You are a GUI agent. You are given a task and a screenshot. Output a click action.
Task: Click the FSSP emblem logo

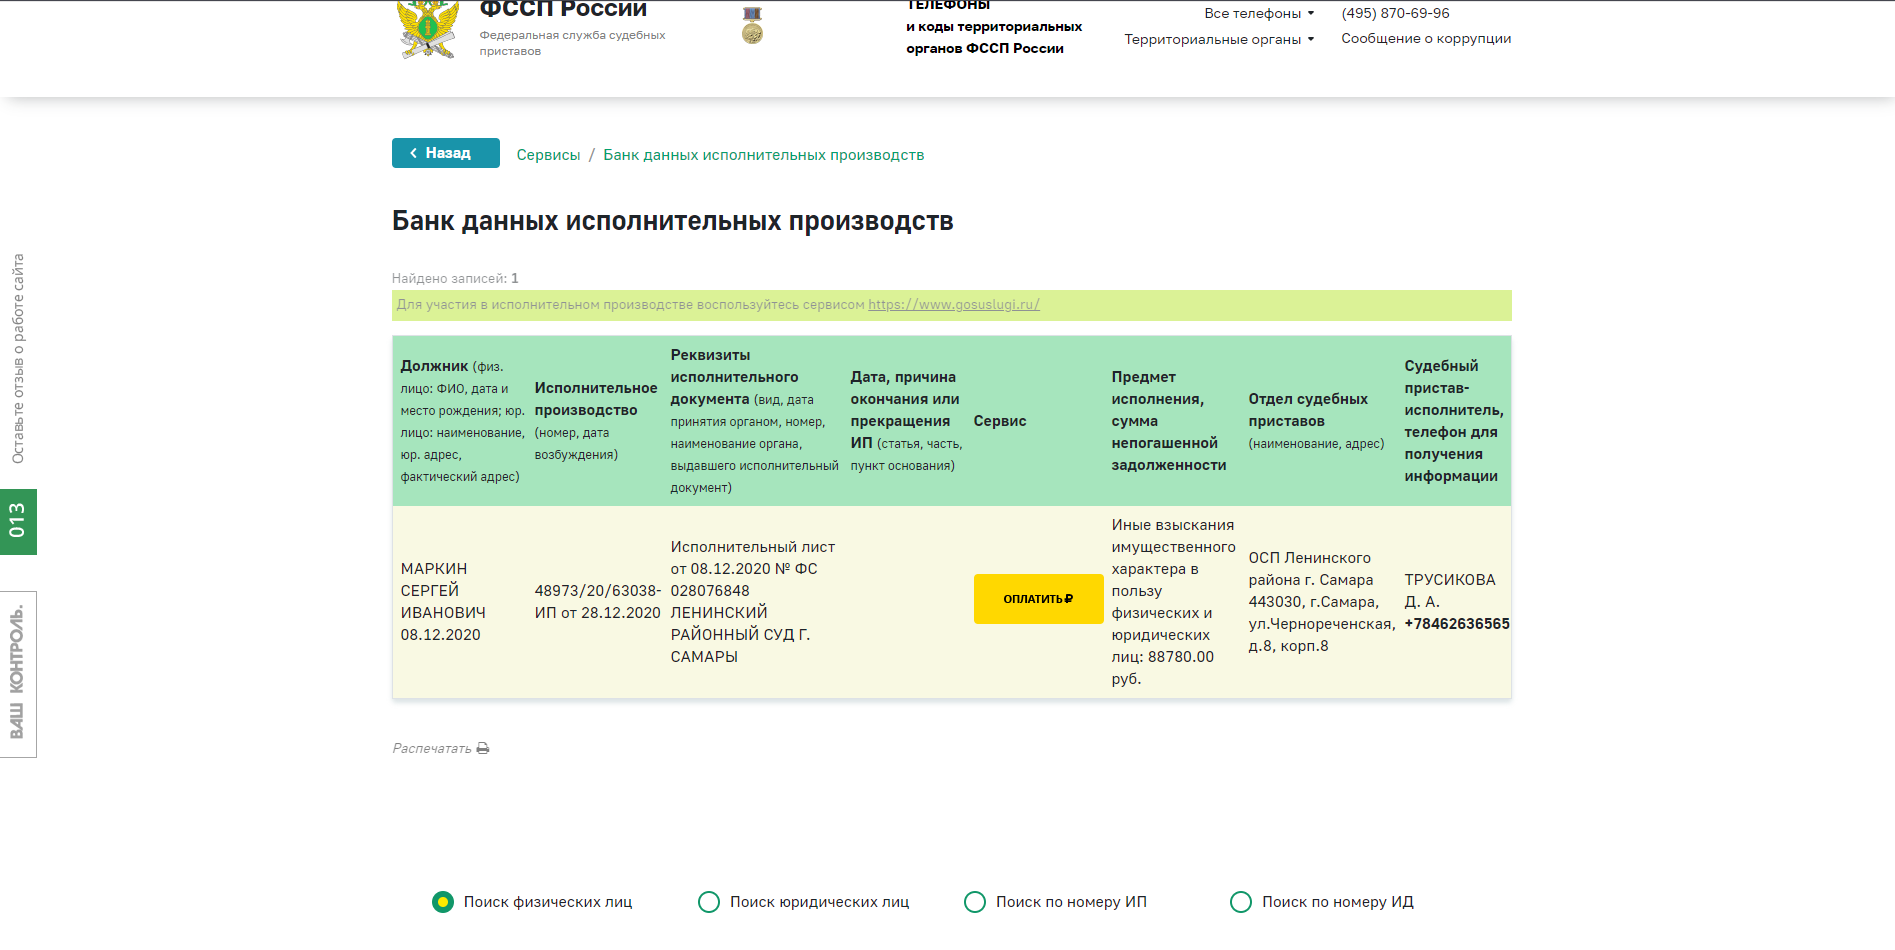[428, 28]
